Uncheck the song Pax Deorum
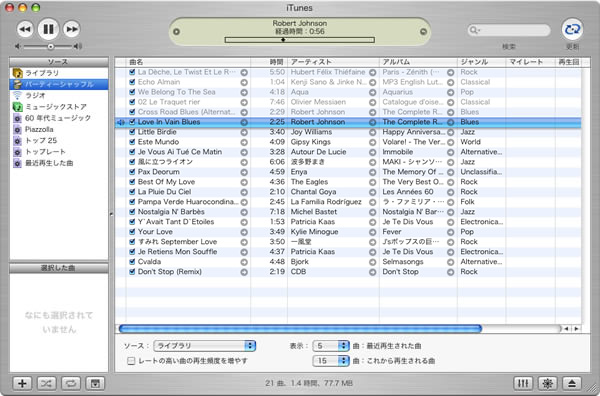600x396 pixels. [132, 171]
